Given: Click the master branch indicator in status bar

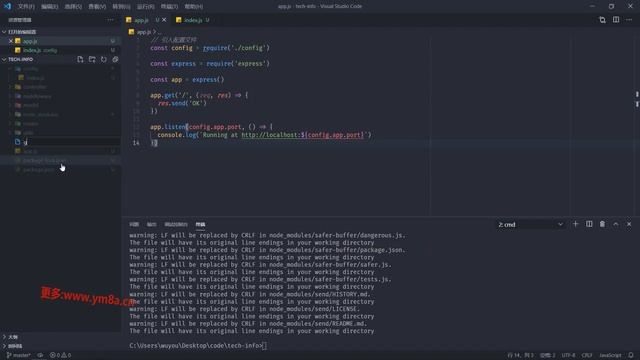Looking at the screenshot, I should [x=19, y=355].
